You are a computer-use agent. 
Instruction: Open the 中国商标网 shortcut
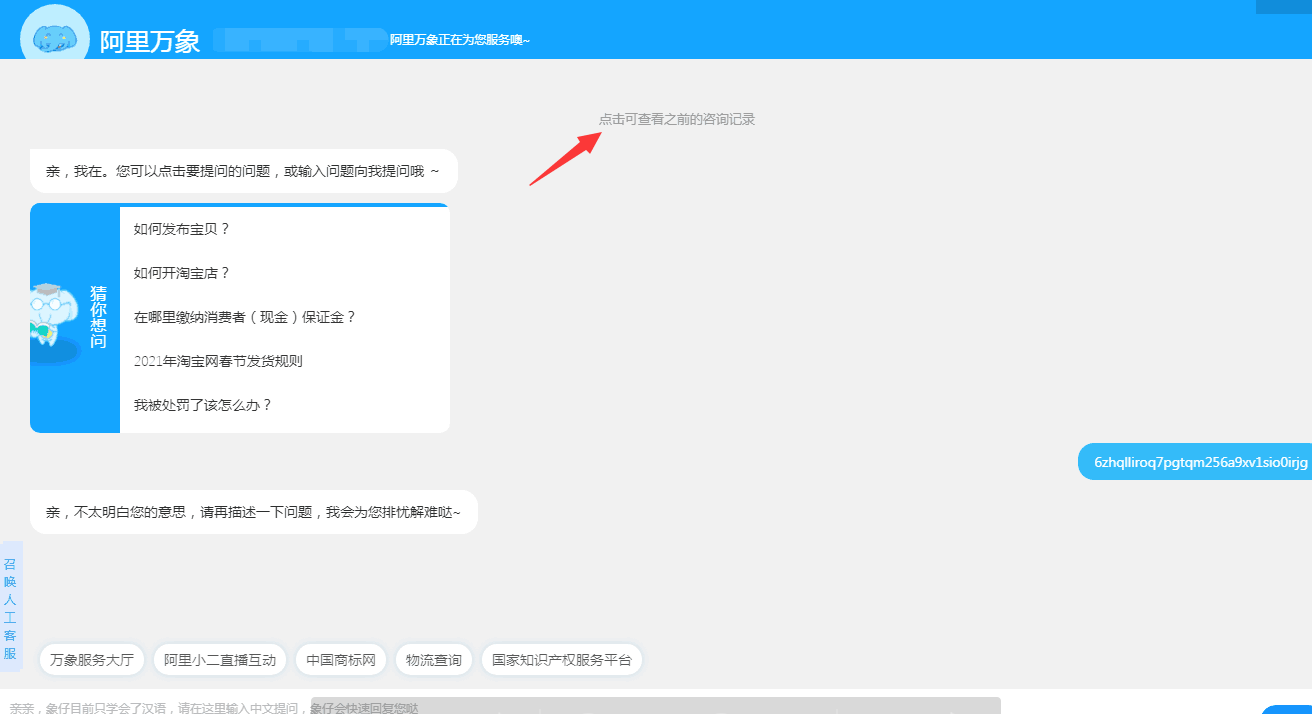point(341,660)
